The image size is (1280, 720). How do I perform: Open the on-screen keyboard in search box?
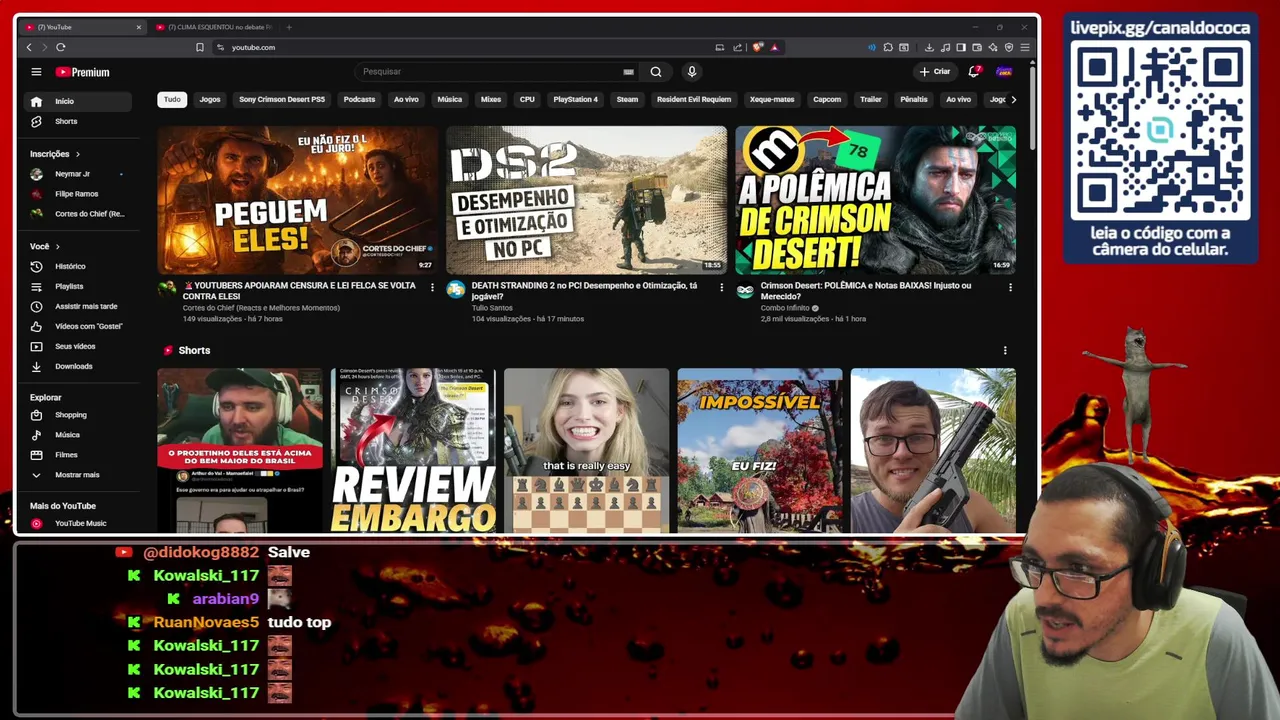coord(628,72)
